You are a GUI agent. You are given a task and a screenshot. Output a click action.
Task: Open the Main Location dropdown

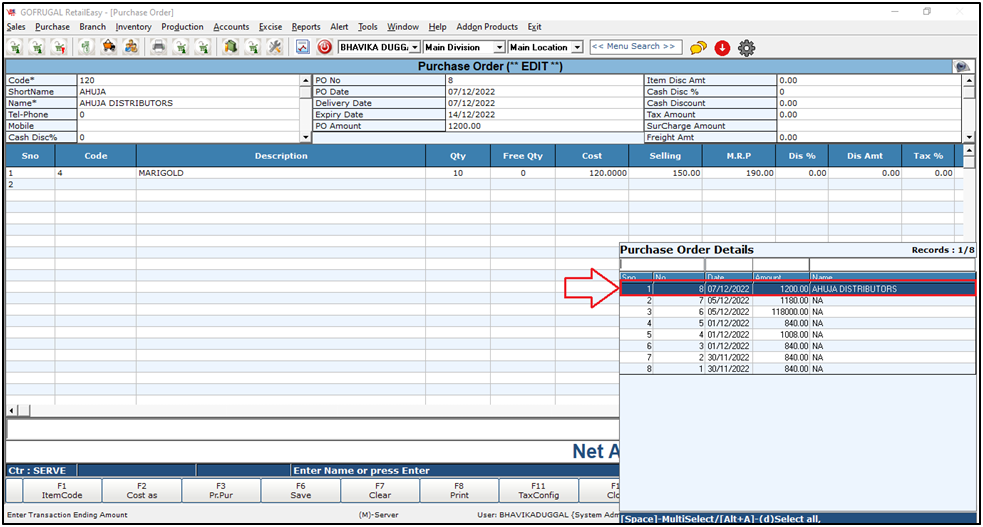coord(577,47)
